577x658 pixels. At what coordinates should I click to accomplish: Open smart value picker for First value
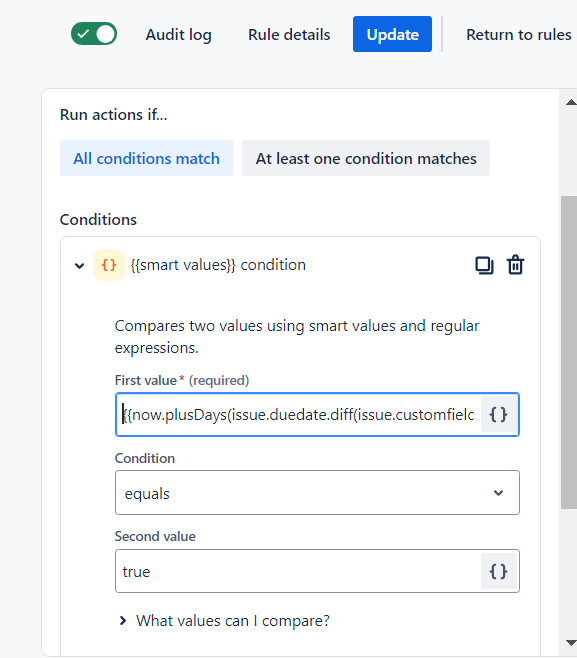499,415
